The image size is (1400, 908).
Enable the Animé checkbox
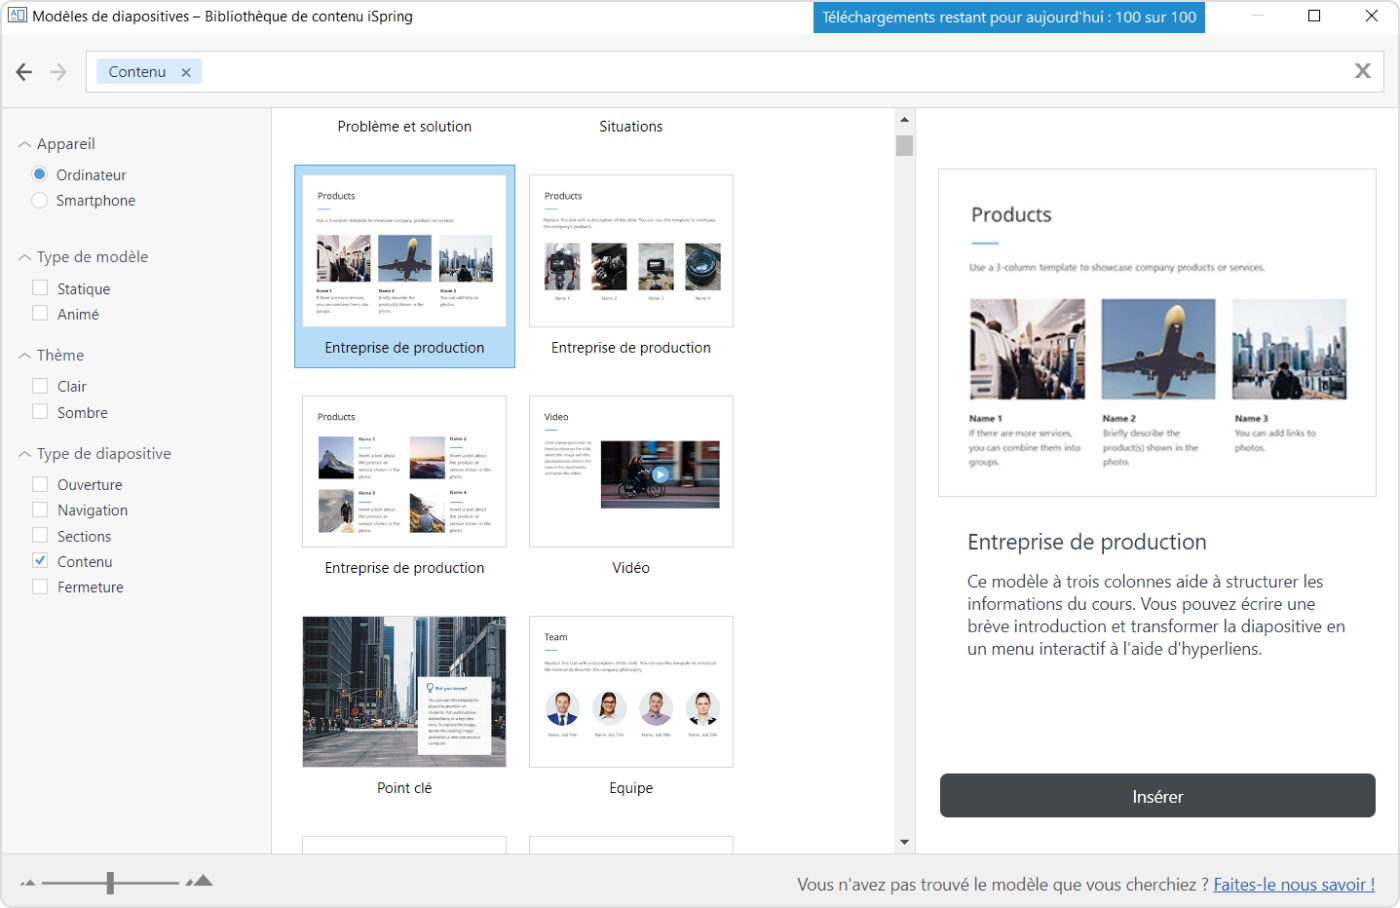click(40, 313)
